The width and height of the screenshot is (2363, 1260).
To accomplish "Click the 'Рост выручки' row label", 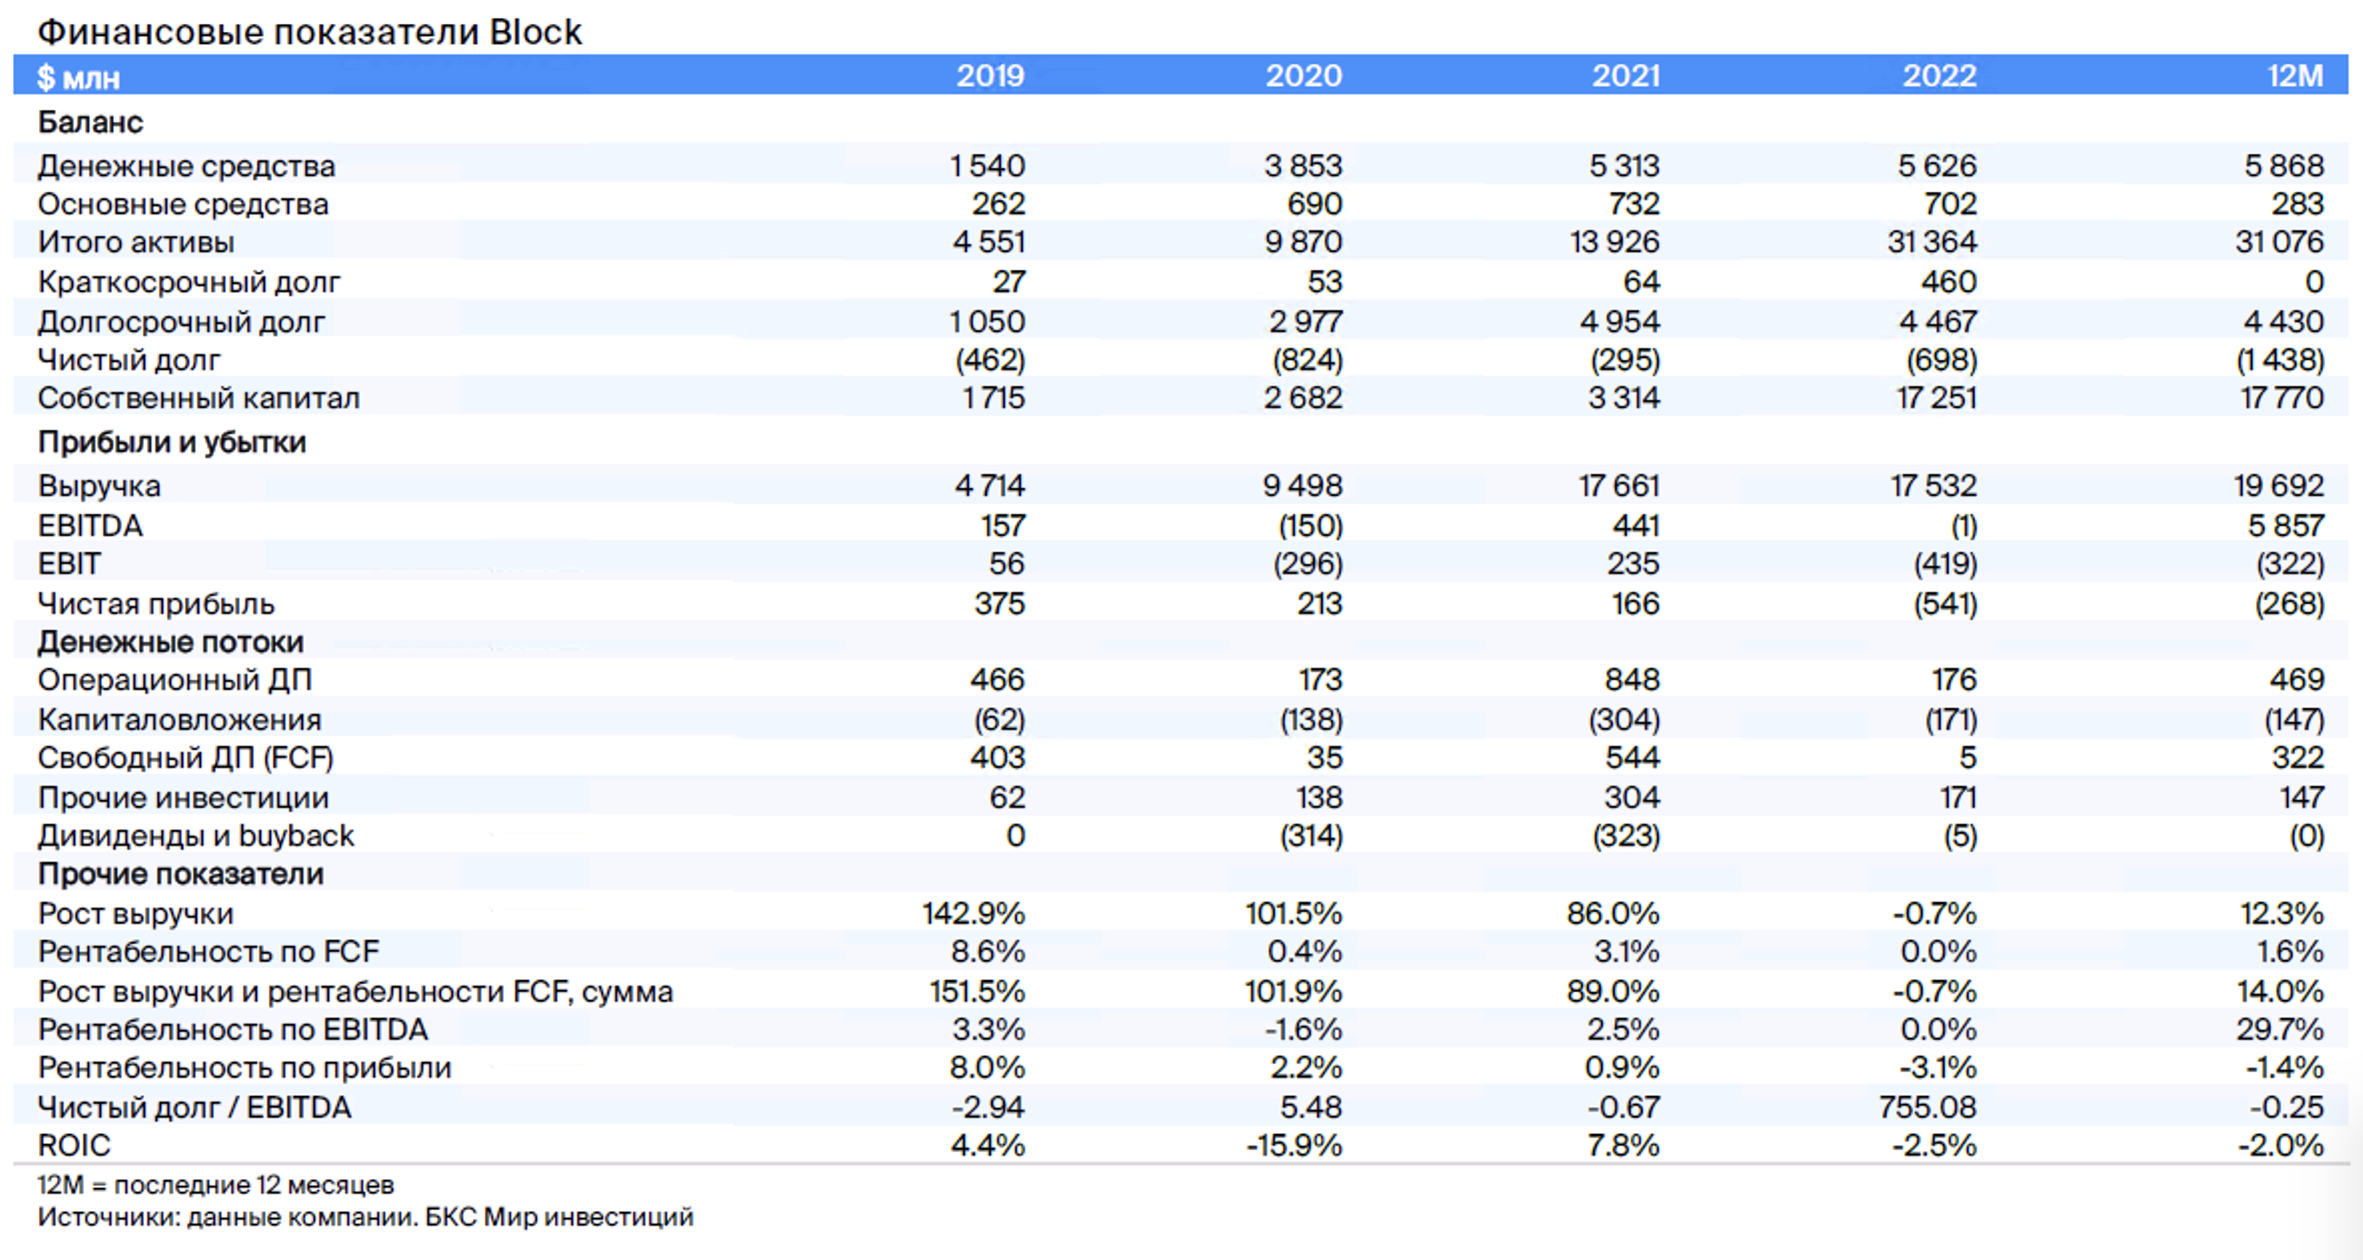I will [x=136, y=914].
